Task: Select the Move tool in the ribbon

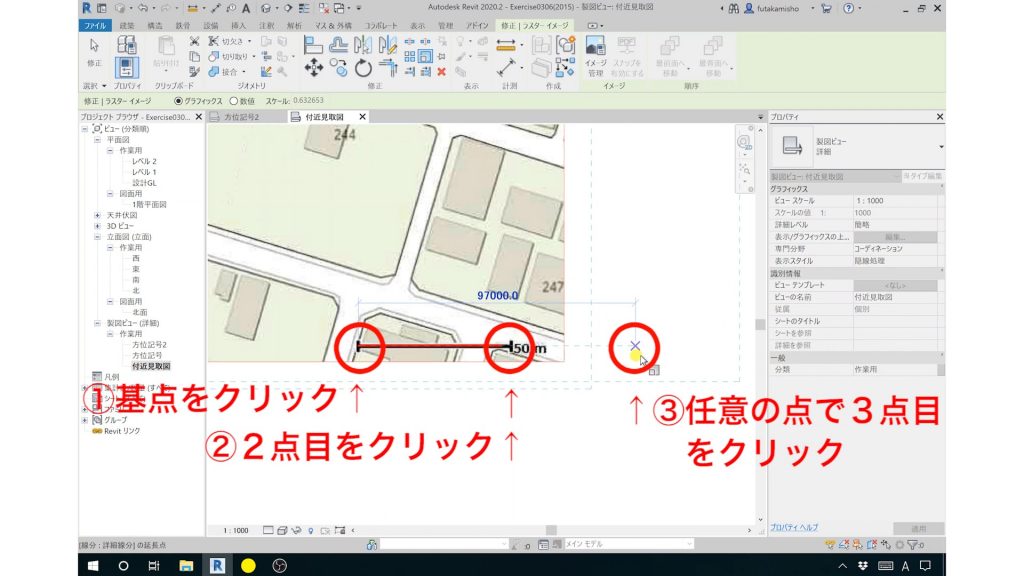Action: [x=313, y=66]
